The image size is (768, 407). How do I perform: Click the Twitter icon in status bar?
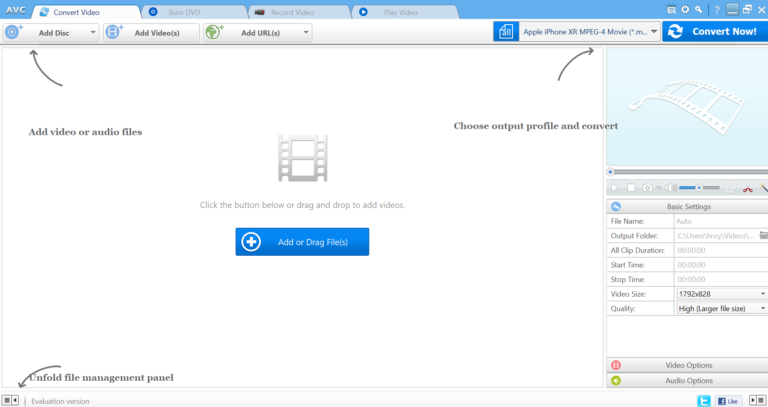(x=703, y=400)
